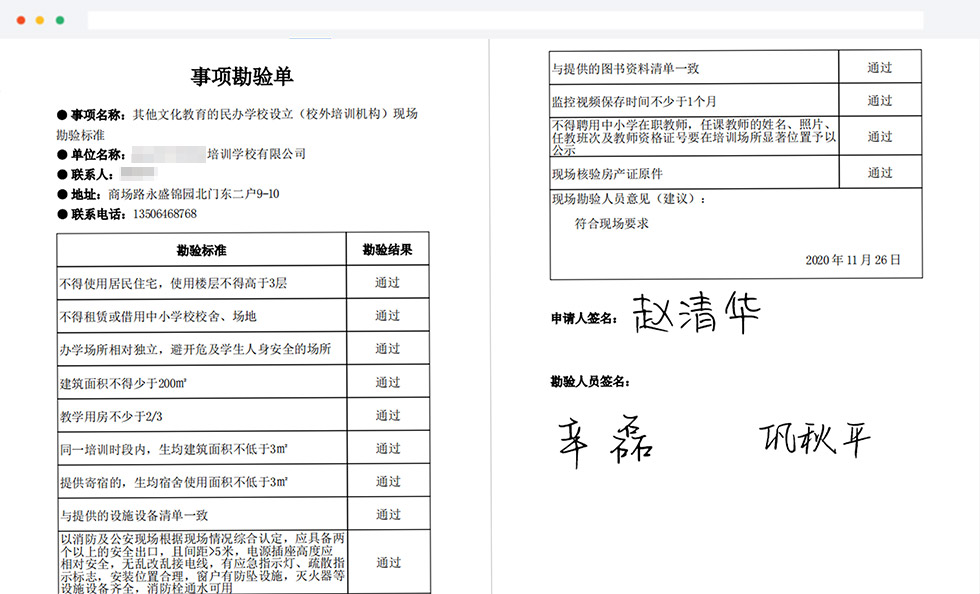The image size is (980, 594).
Task: Click the date 2020年11月26日
Action: point(852,260)
